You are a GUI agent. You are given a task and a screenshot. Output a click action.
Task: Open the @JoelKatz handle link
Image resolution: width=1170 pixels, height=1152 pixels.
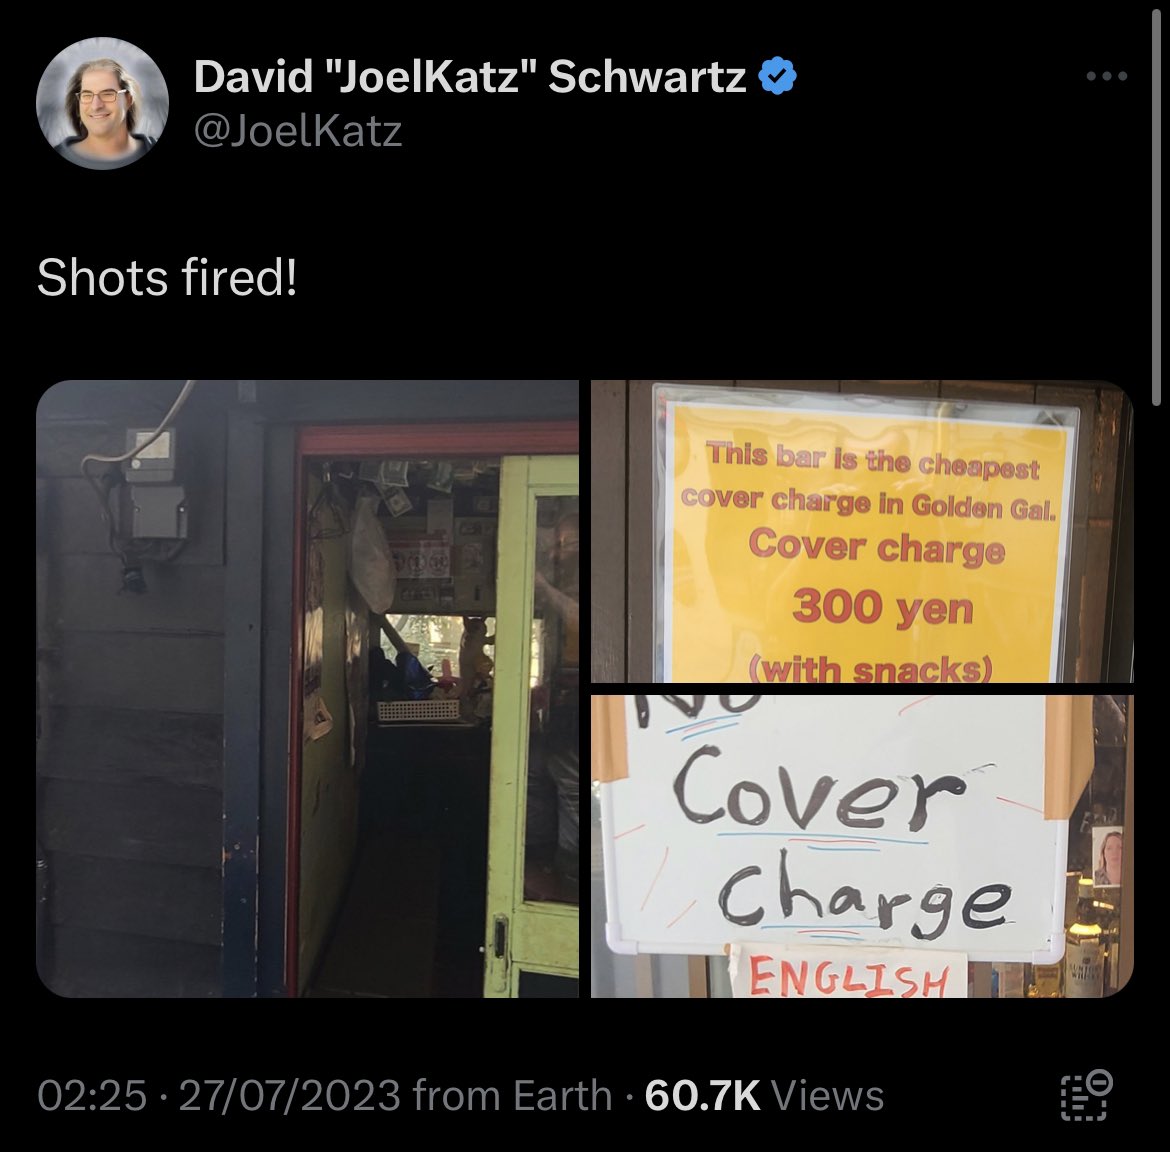298,131
